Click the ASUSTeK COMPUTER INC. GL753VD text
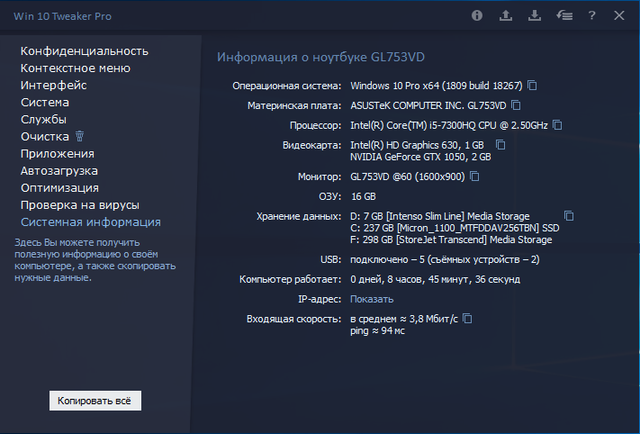This screenshot has width=640, height=434. point(428,106)
